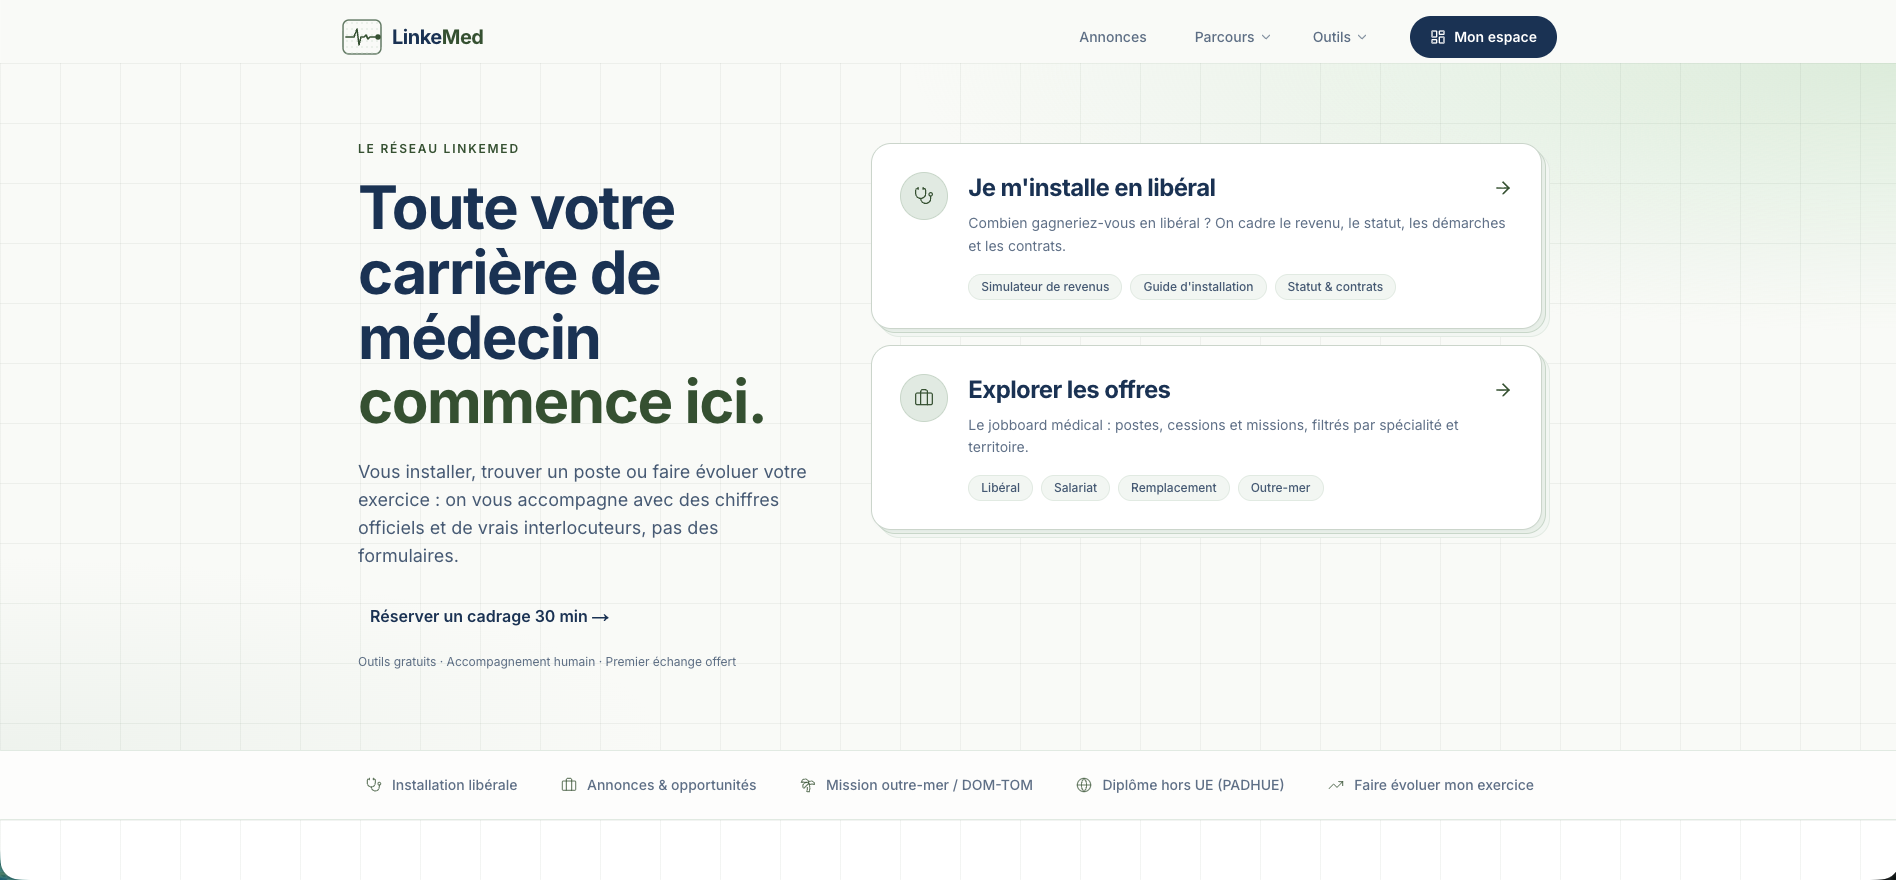Click the Outils gratuits footnote text
Image resolution: width=1896 pixels, height=880 pixels.
click(547, 662)
